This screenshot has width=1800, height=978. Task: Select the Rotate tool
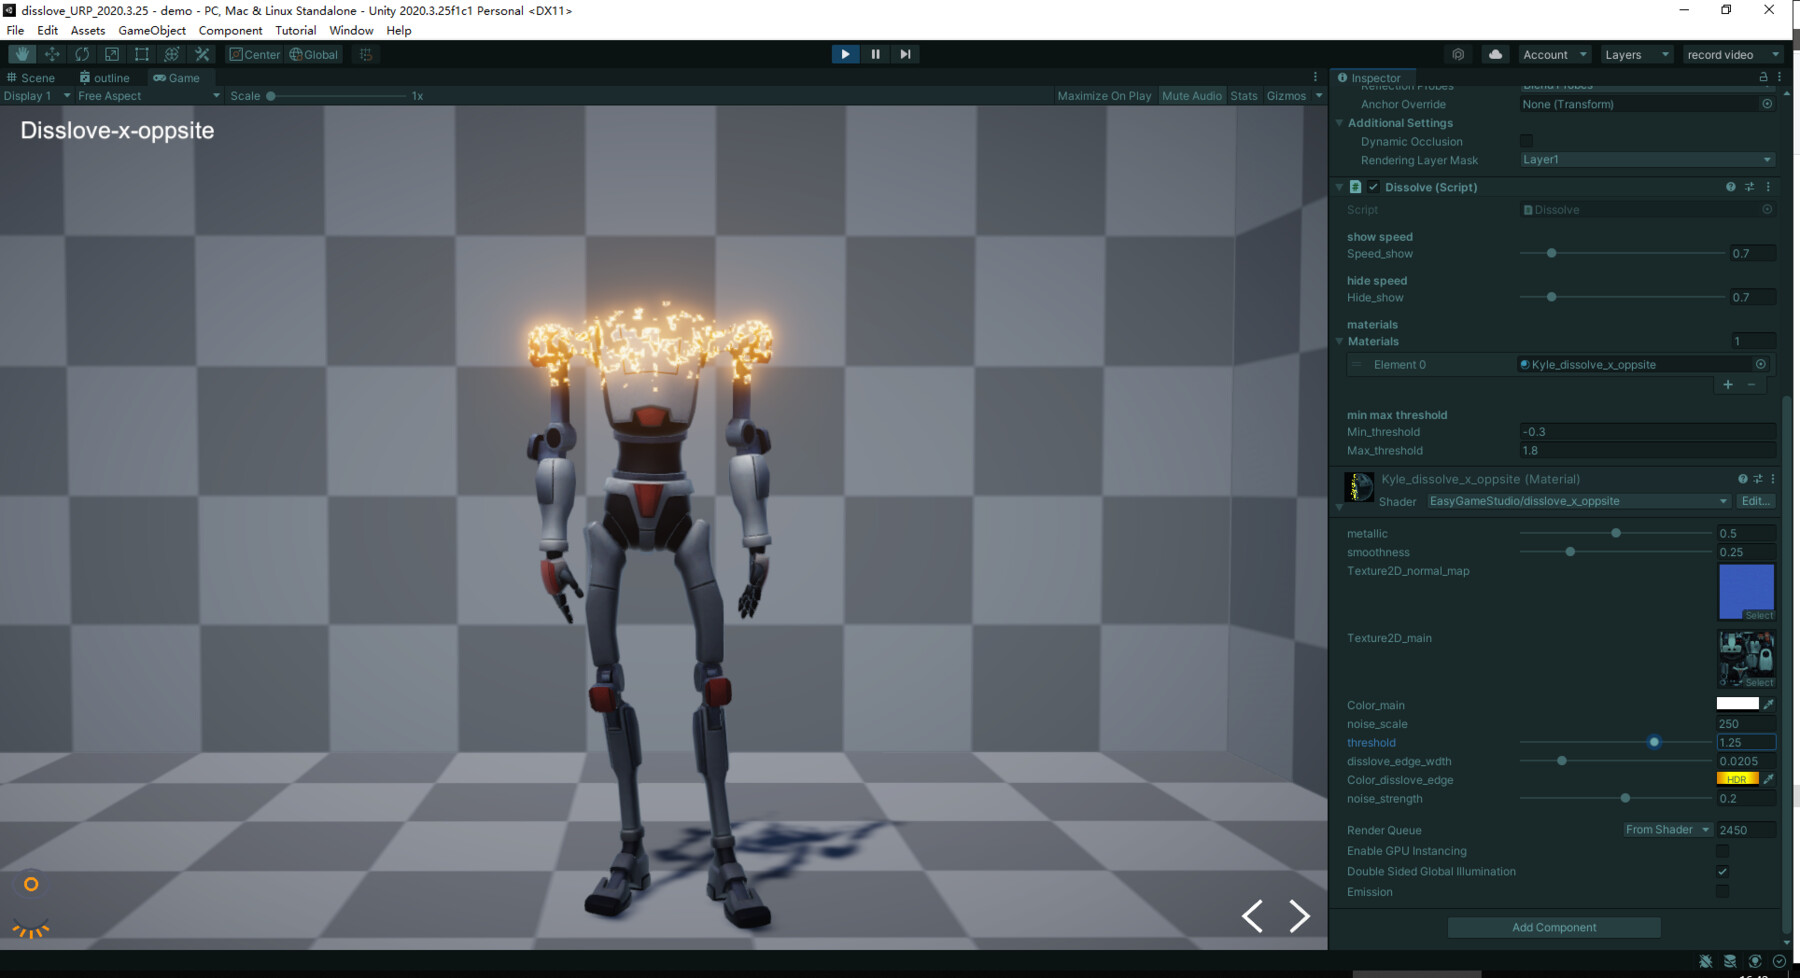coord(82,54)
